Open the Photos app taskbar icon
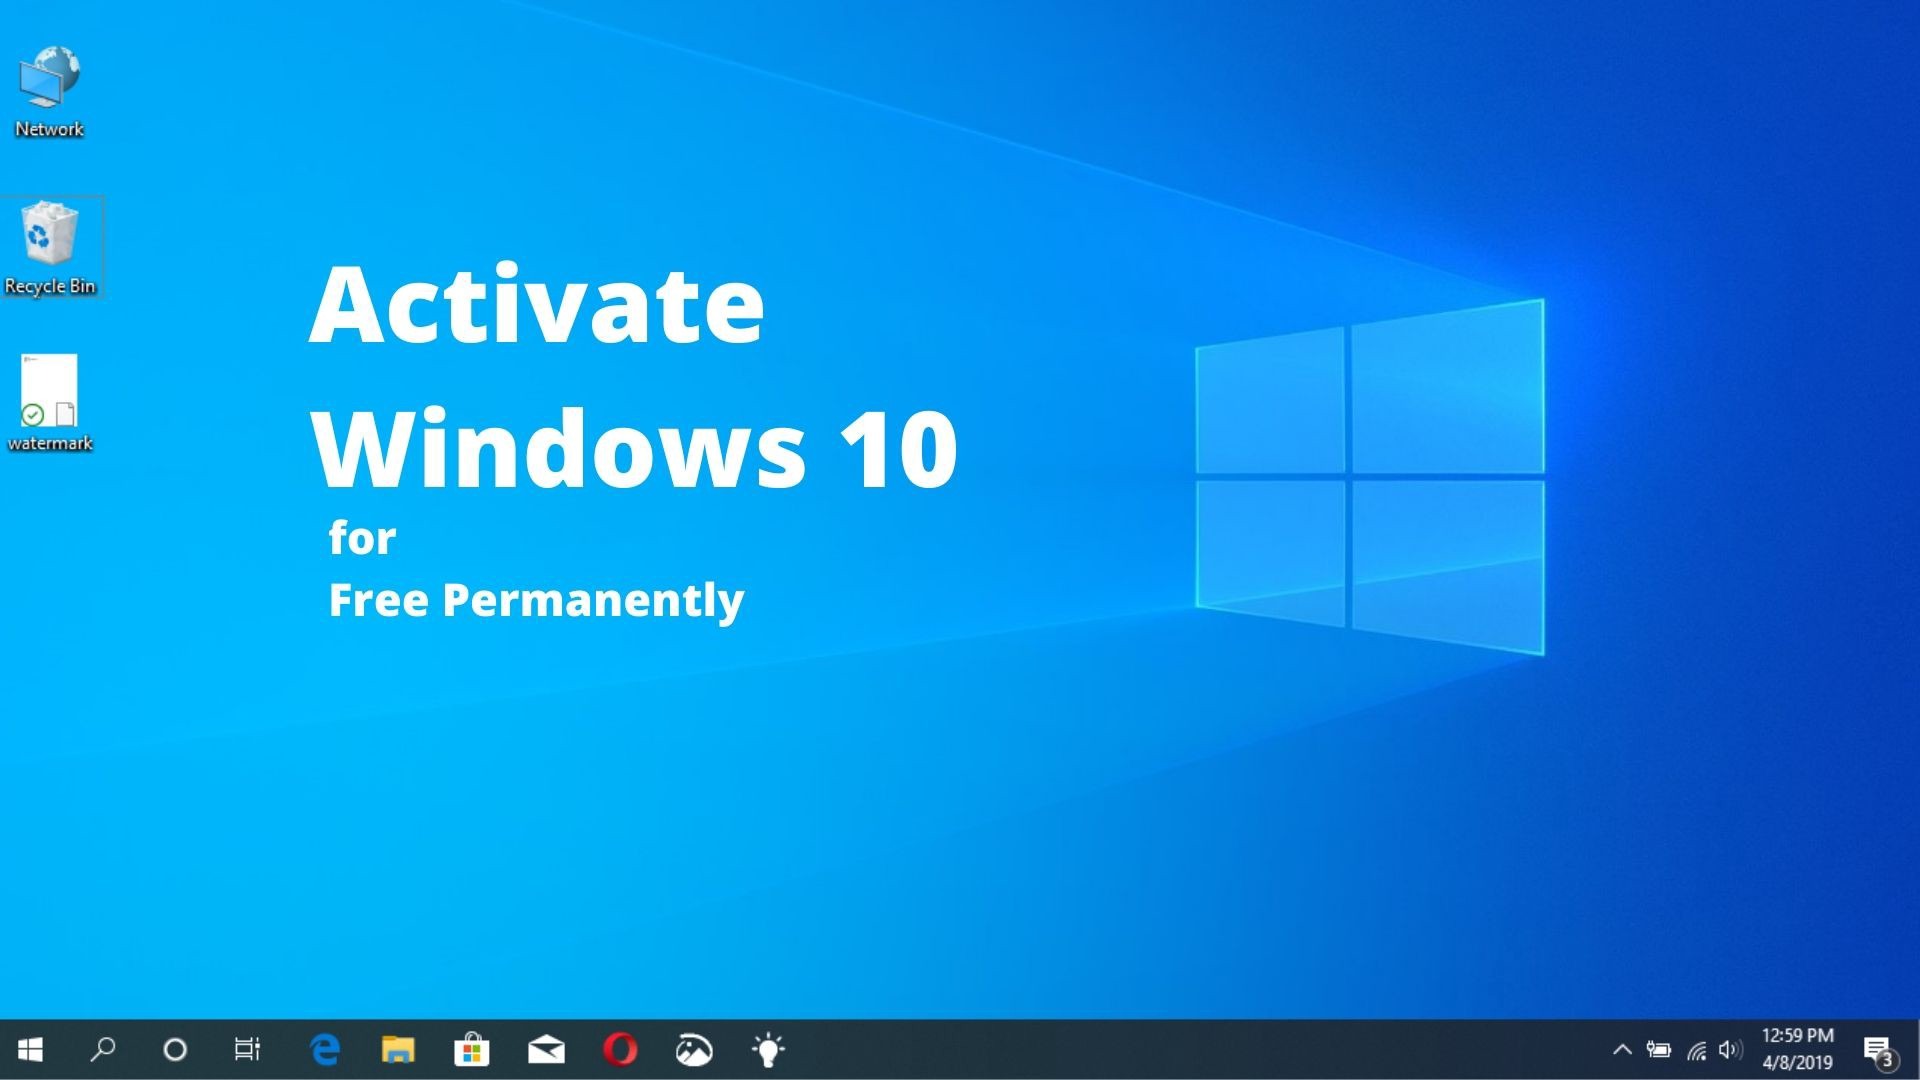This screenshot has height=1080, width=1920. point(694,1049)
